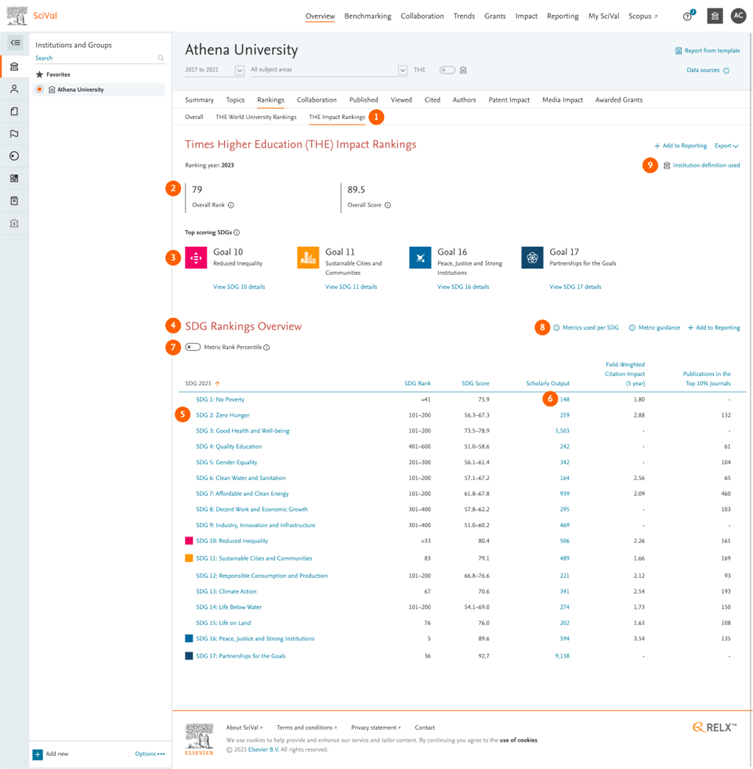
Task: Sort by SDG 2023 column arrow
Action: click(218, 384)
